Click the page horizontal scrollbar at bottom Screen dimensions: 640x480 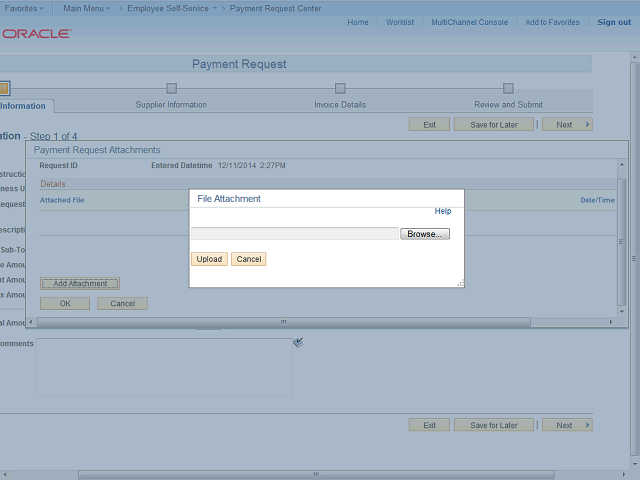[316, 475]
